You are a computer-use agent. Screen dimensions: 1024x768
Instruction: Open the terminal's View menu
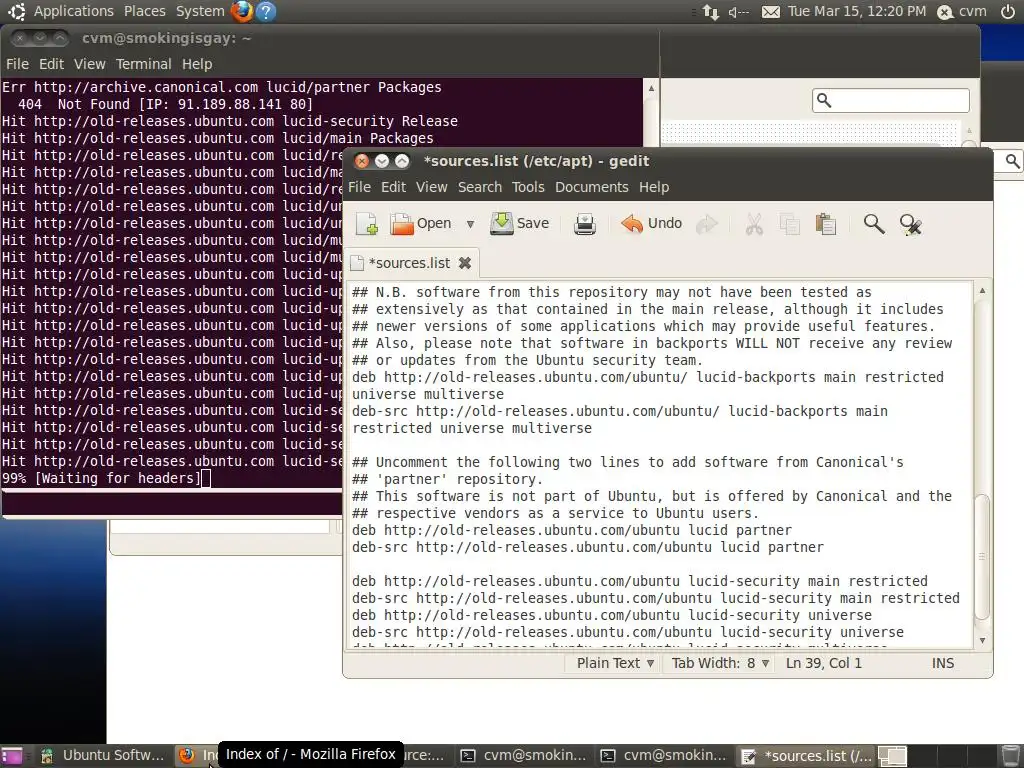click(x=89, y=64)
